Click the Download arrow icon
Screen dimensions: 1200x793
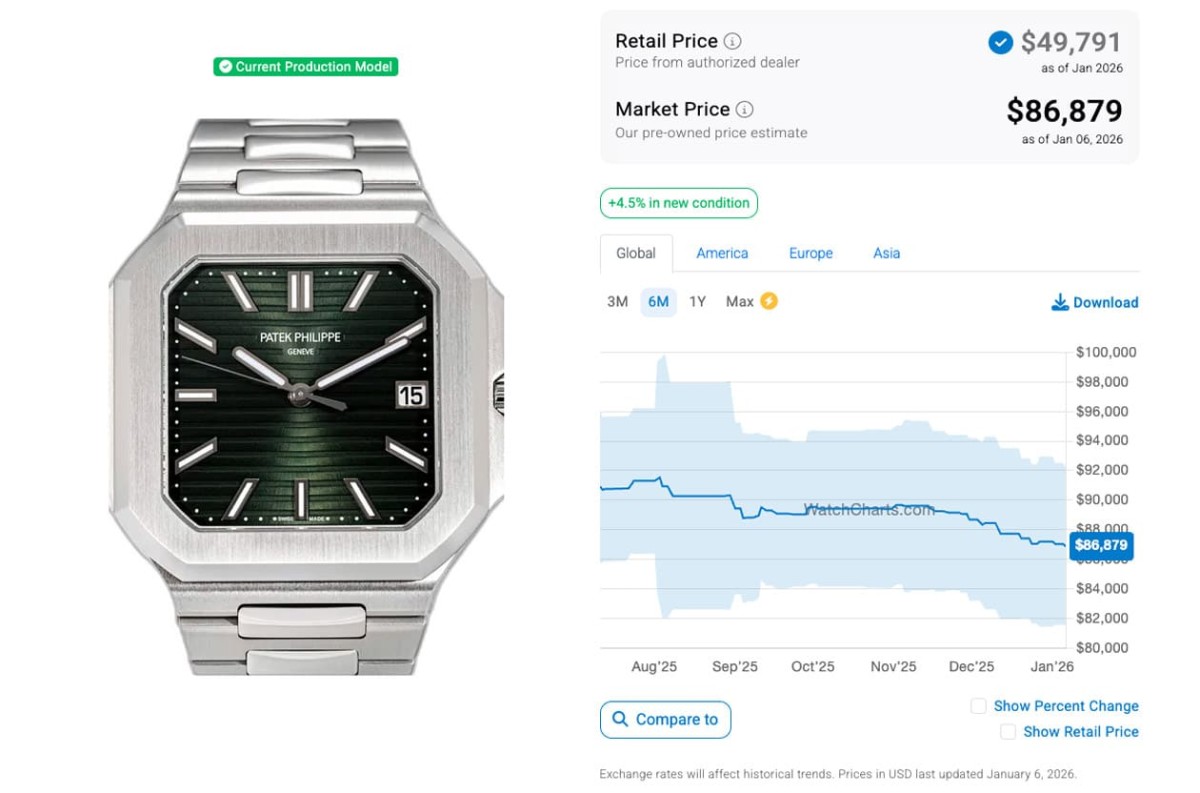(1060, 302)
